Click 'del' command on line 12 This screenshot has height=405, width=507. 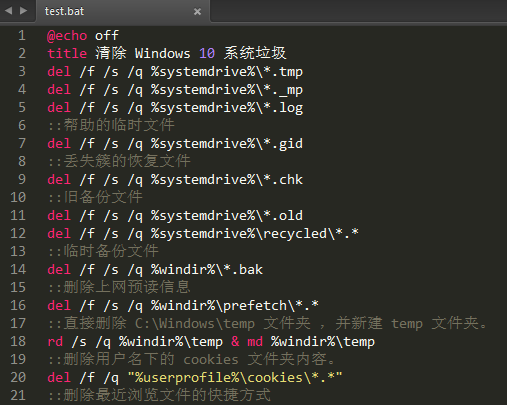point(59,233)
